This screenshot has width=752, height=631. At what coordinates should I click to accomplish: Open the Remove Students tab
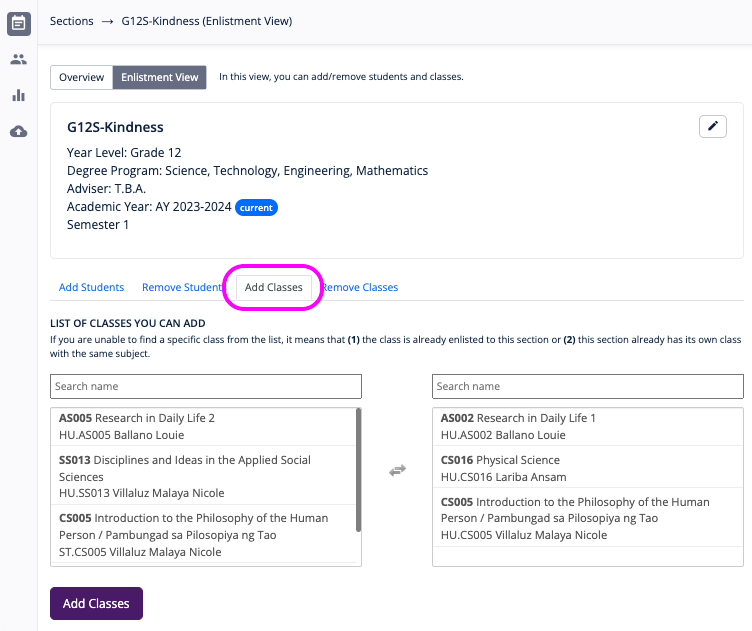coord(181,287)
